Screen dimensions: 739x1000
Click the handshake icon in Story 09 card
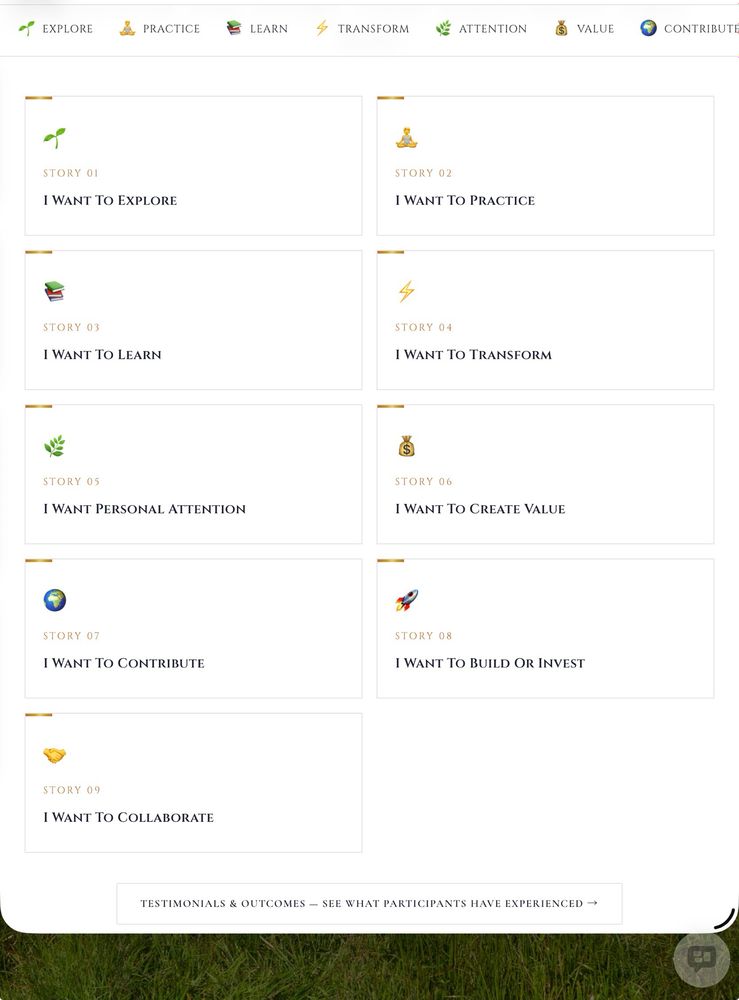tap(54, 755)
